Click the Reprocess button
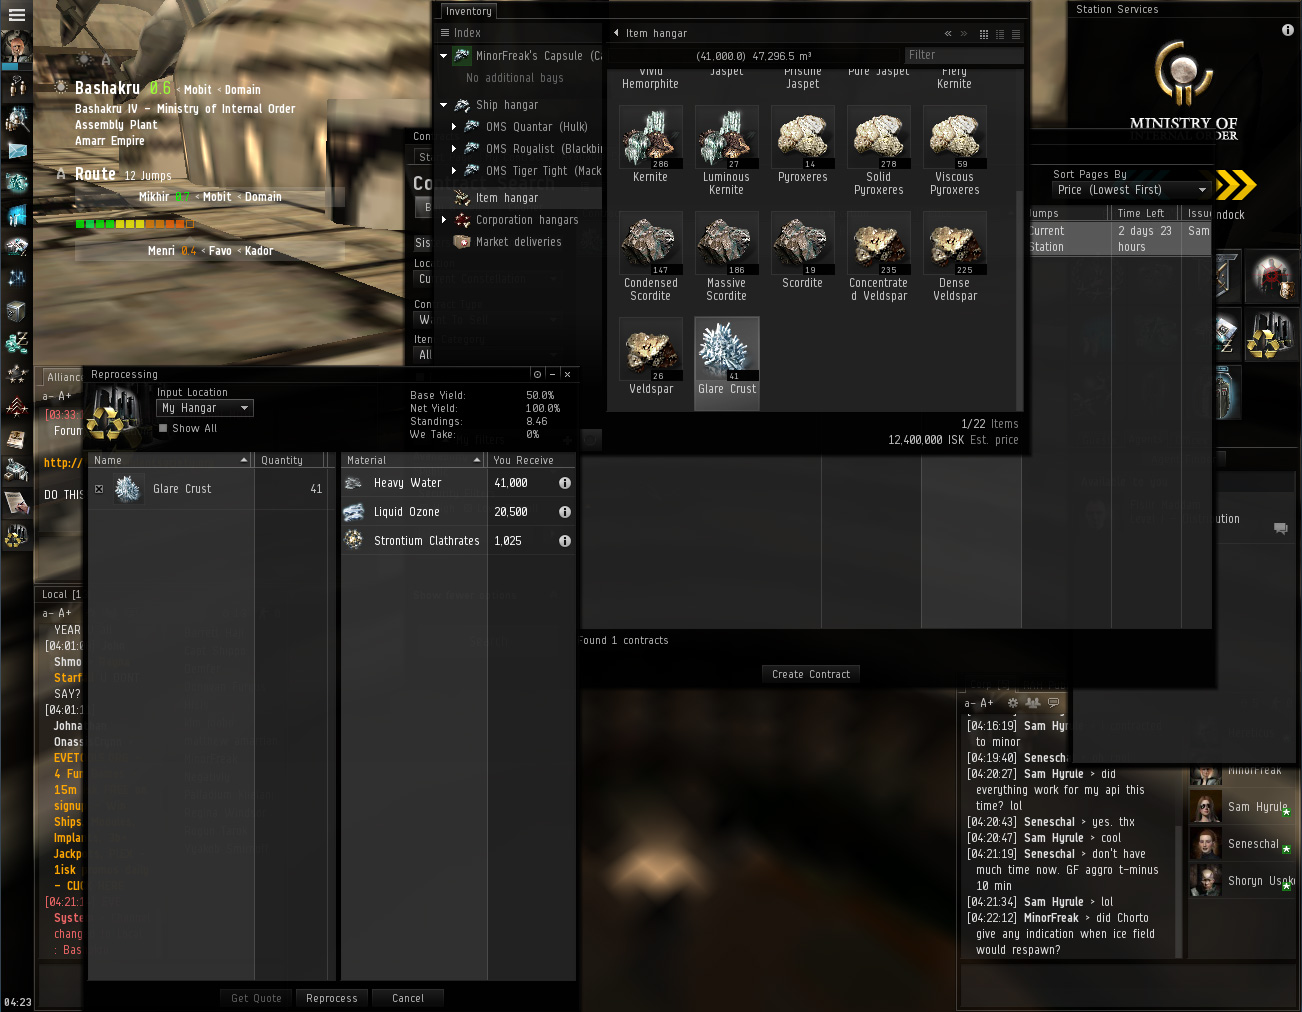Screen dimensions: 1302x1012 pos(332,998)
